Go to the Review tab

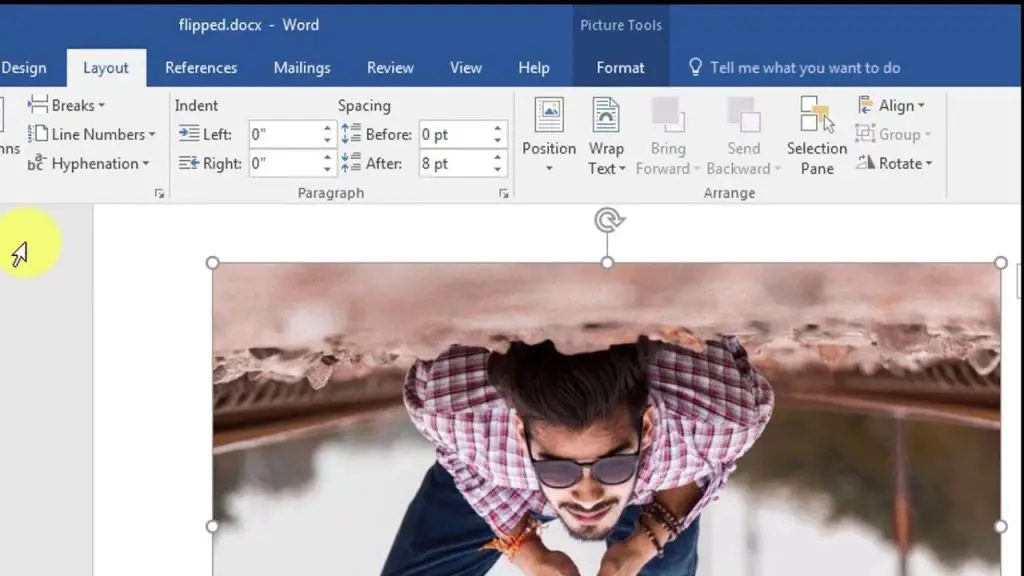390,68
